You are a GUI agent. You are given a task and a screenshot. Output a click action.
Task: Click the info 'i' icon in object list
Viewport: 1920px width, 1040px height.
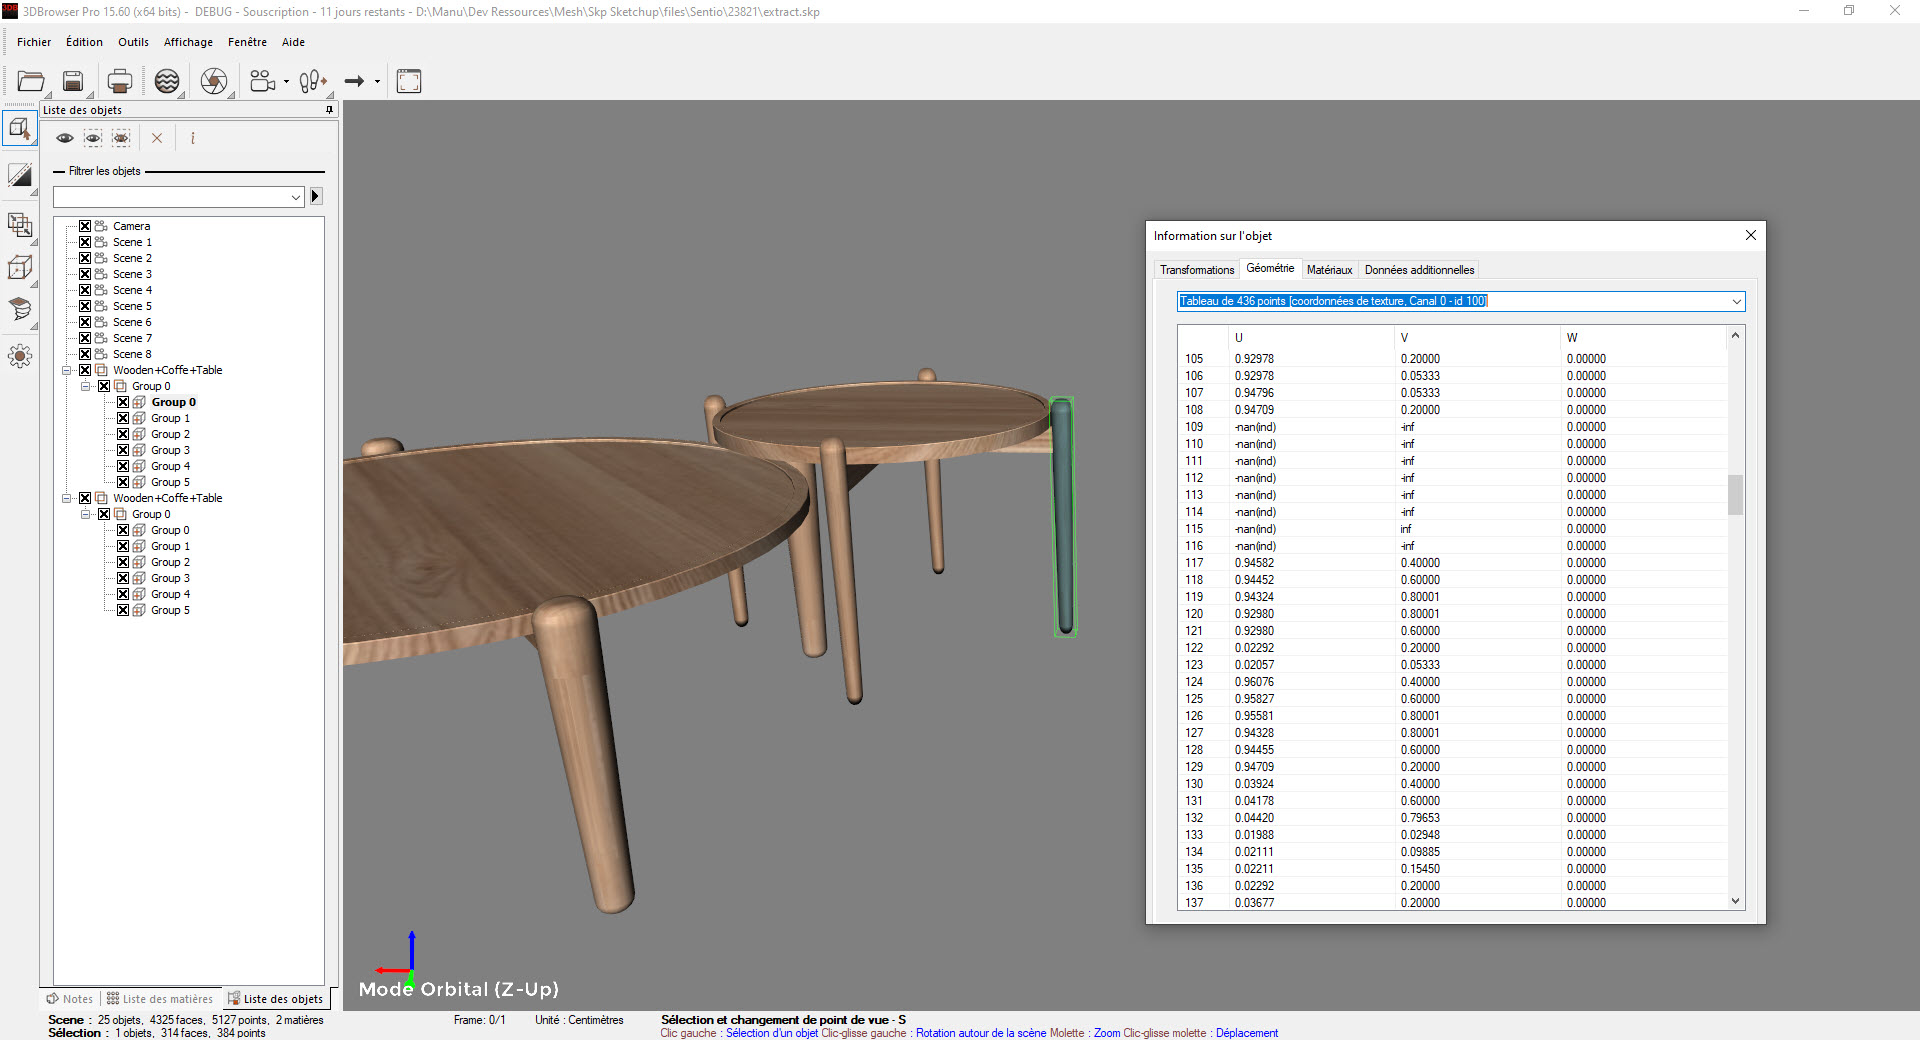tap(193, 138)
